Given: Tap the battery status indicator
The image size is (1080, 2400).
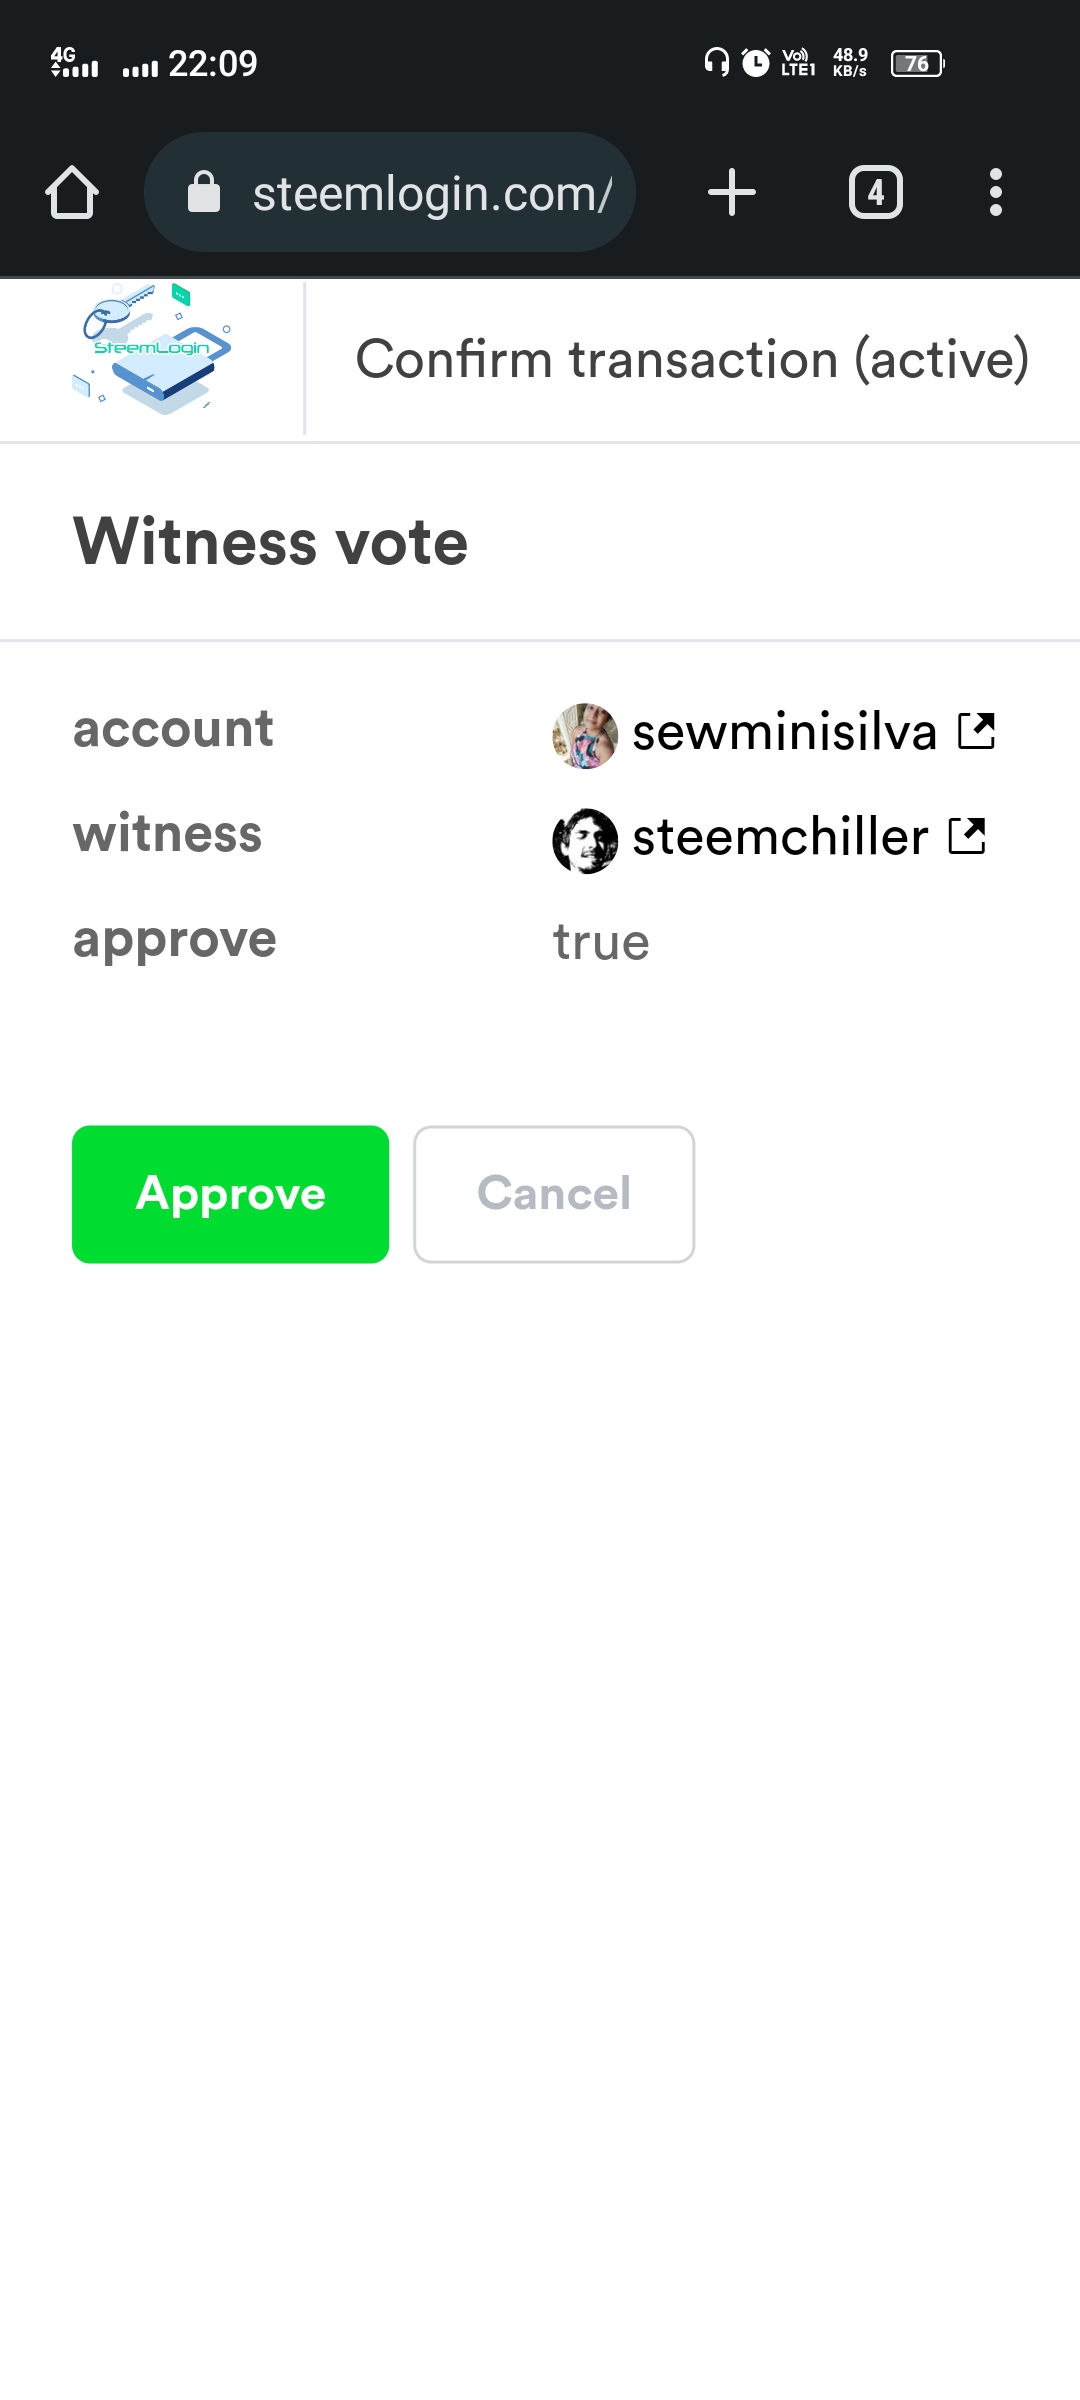Looking at the screenshot, I should 917,64.
